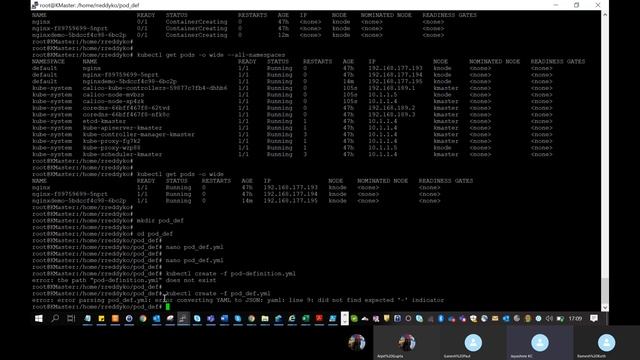Click the OneDrive cloud tray icon
This screenshot has width=640, height=360.
click(364, 318)
